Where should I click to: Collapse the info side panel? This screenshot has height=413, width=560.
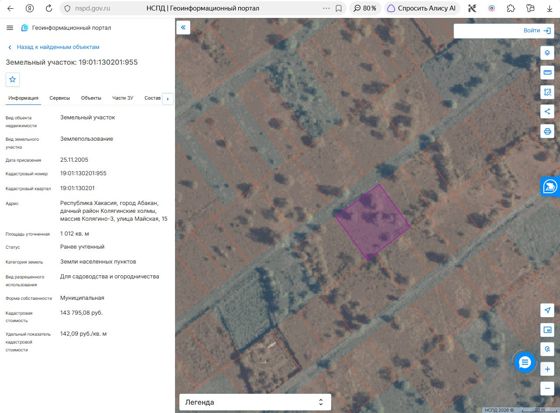183,27
